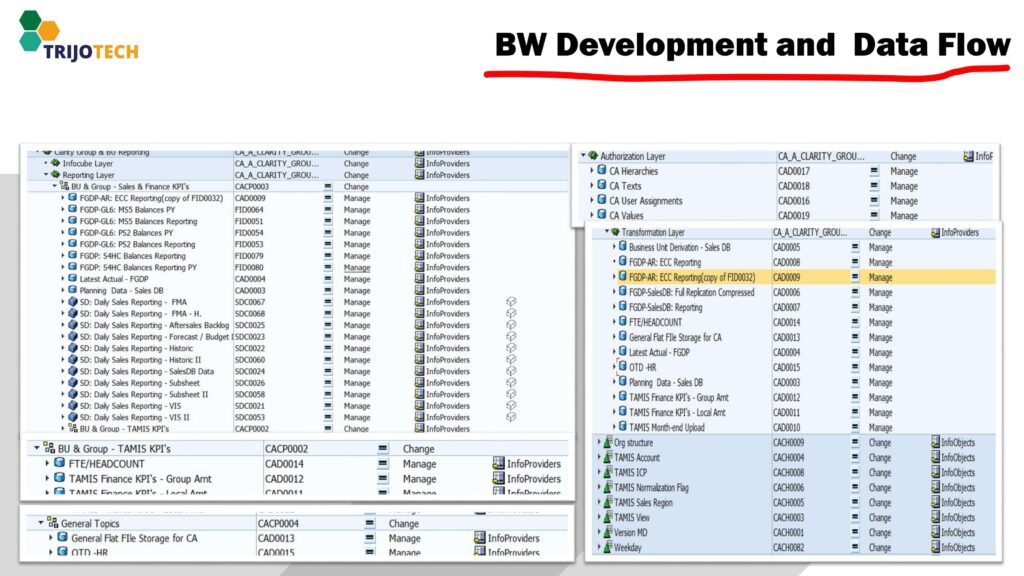The width and height of the screenshot is (1024, 576).
Task: Click the DSO icon beside FGDP-GL6: MS5 Balances PY
Action: click(x=72, y=210)
